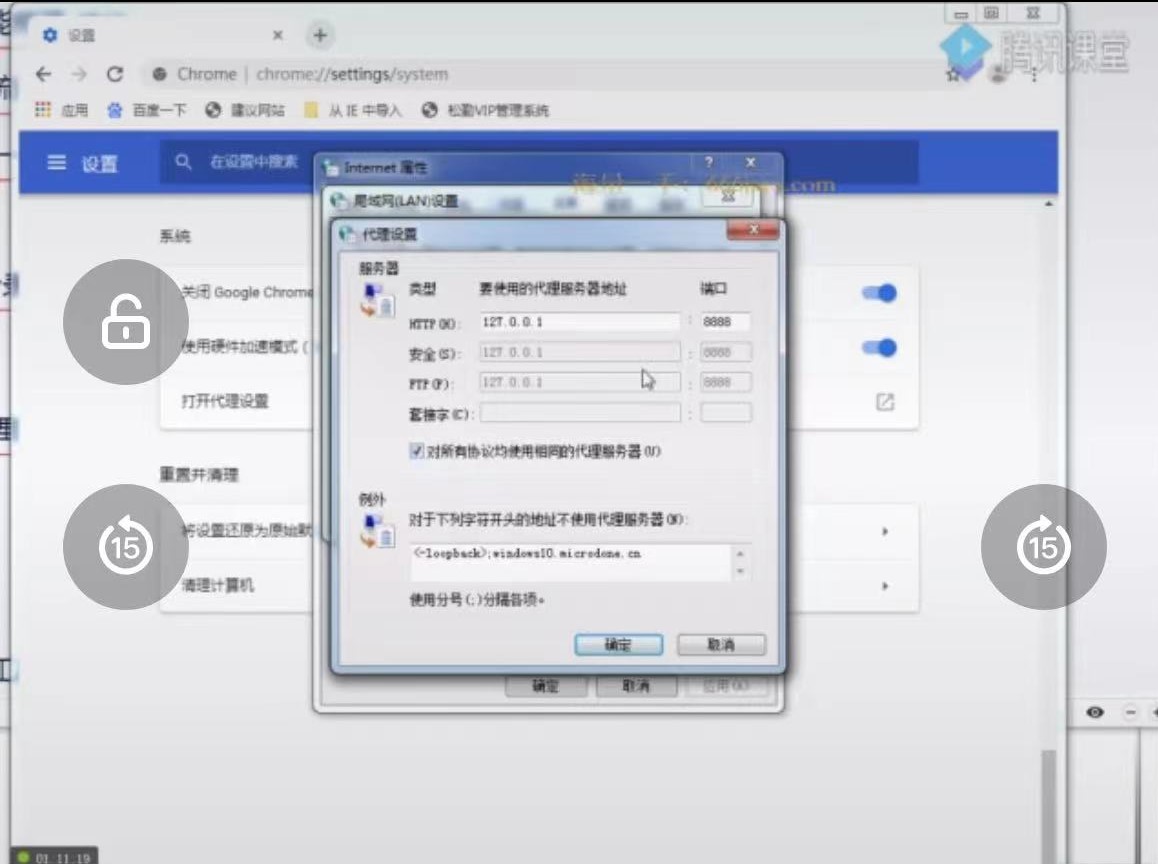Click the FTP proxy address field

click(x=580, y=382)
